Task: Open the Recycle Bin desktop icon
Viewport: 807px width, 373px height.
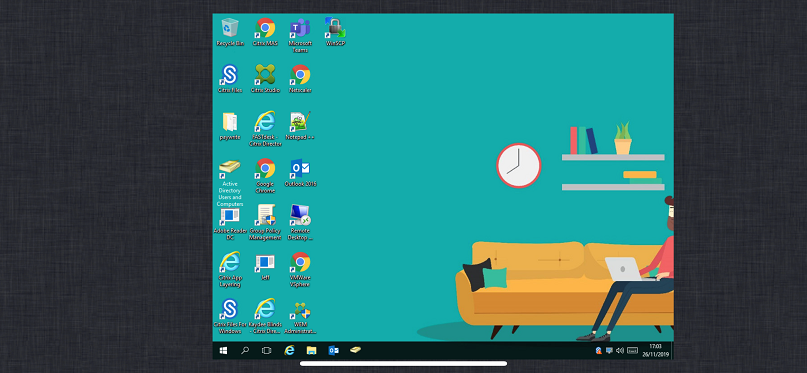Action: click(230, 32)
